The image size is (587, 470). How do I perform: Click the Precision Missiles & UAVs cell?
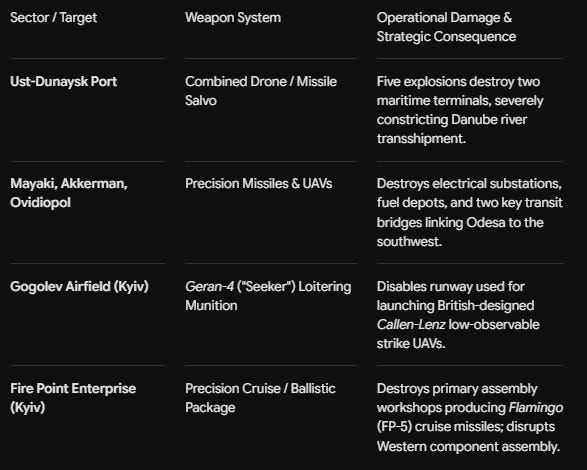(259, 184)
